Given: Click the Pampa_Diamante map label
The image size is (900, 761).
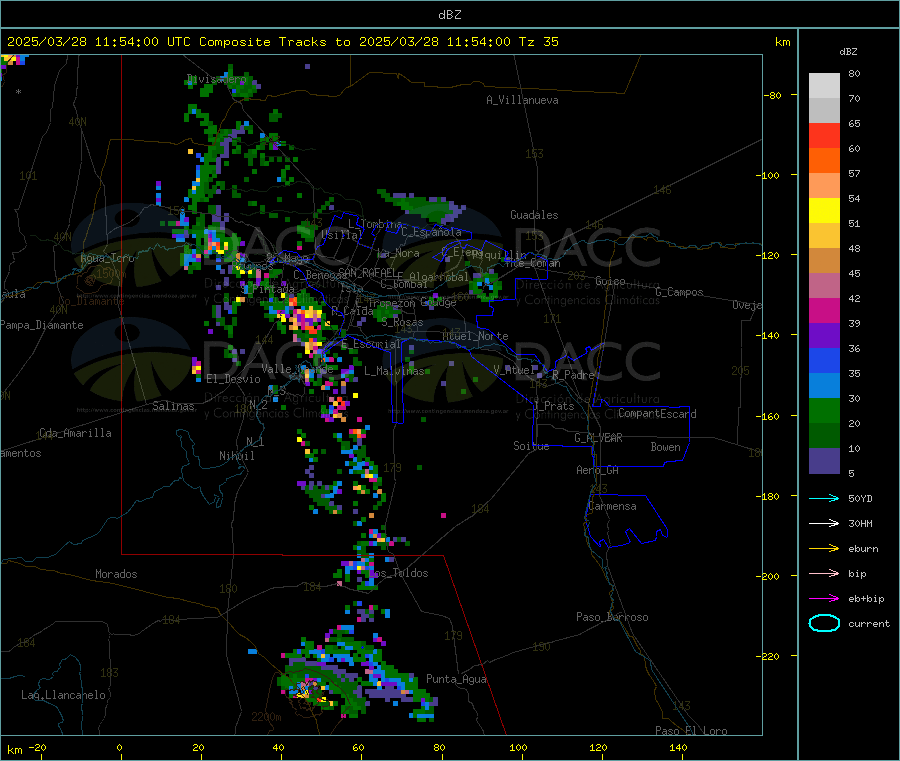Looking at the screenshot, I should 41,325.
